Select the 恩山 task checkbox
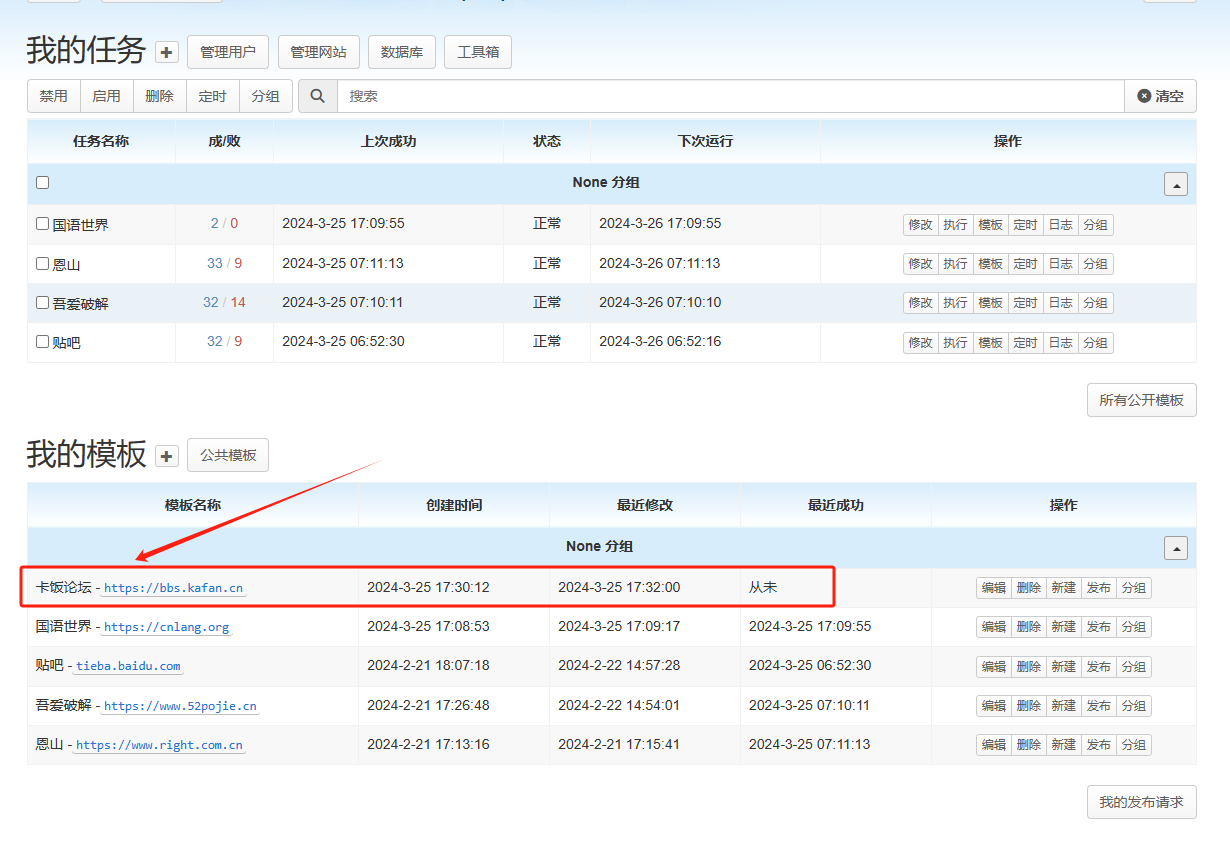This screenshot has width=1230, height=845. tap(43, 264)
